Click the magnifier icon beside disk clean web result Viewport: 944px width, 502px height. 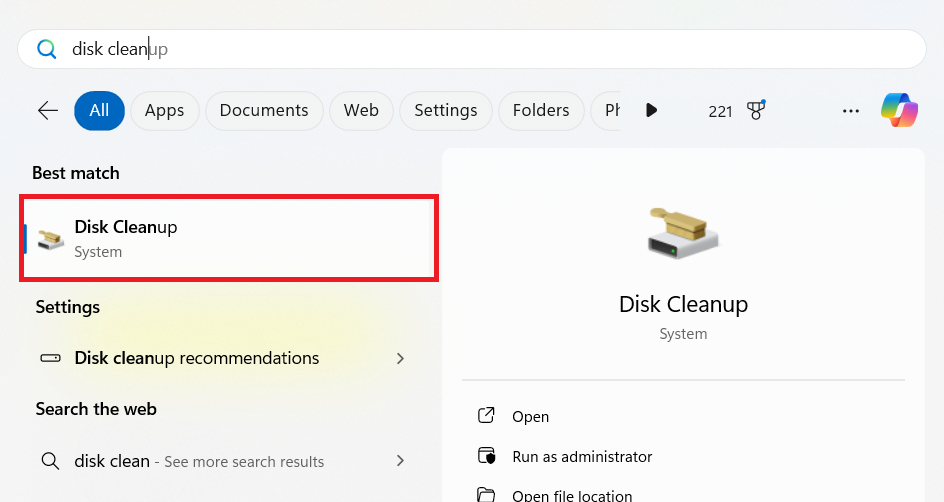[x=50, y=461]
